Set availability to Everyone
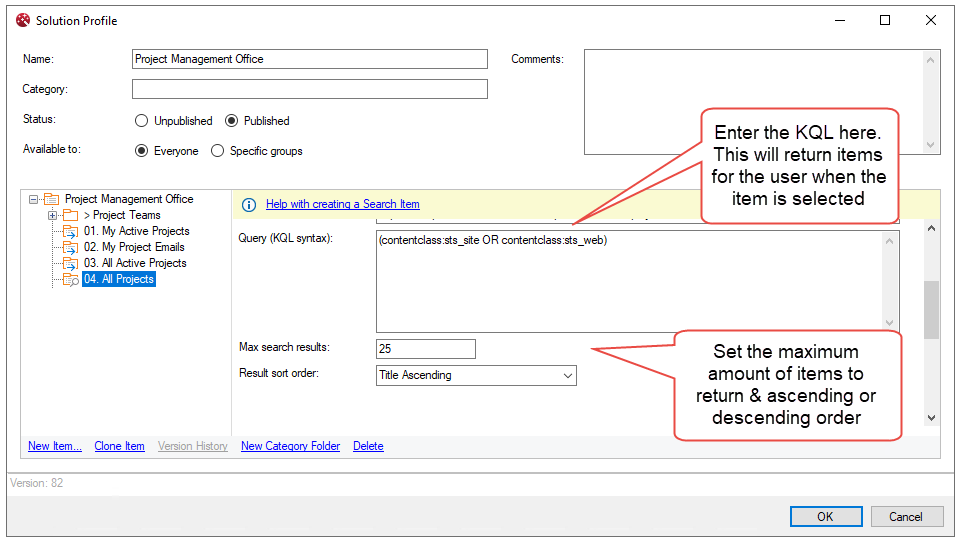The image size is (960, 540). pos(141,151)
